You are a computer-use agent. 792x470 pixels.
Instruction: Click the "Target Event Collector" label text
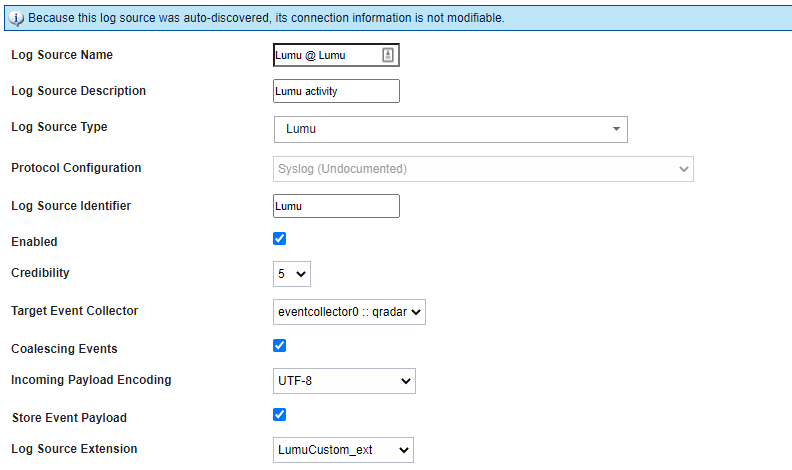pos(74,311)
